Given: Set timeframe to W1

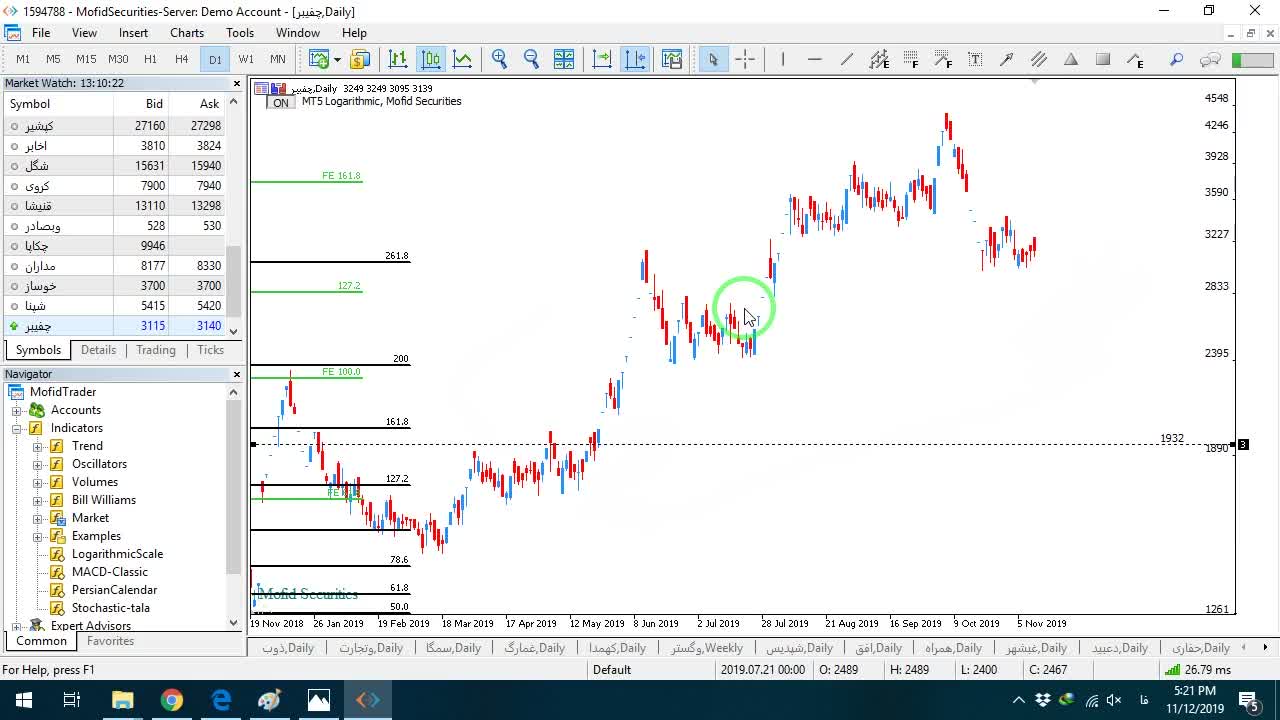Looking at the screenshot, I should pos(246,59).
